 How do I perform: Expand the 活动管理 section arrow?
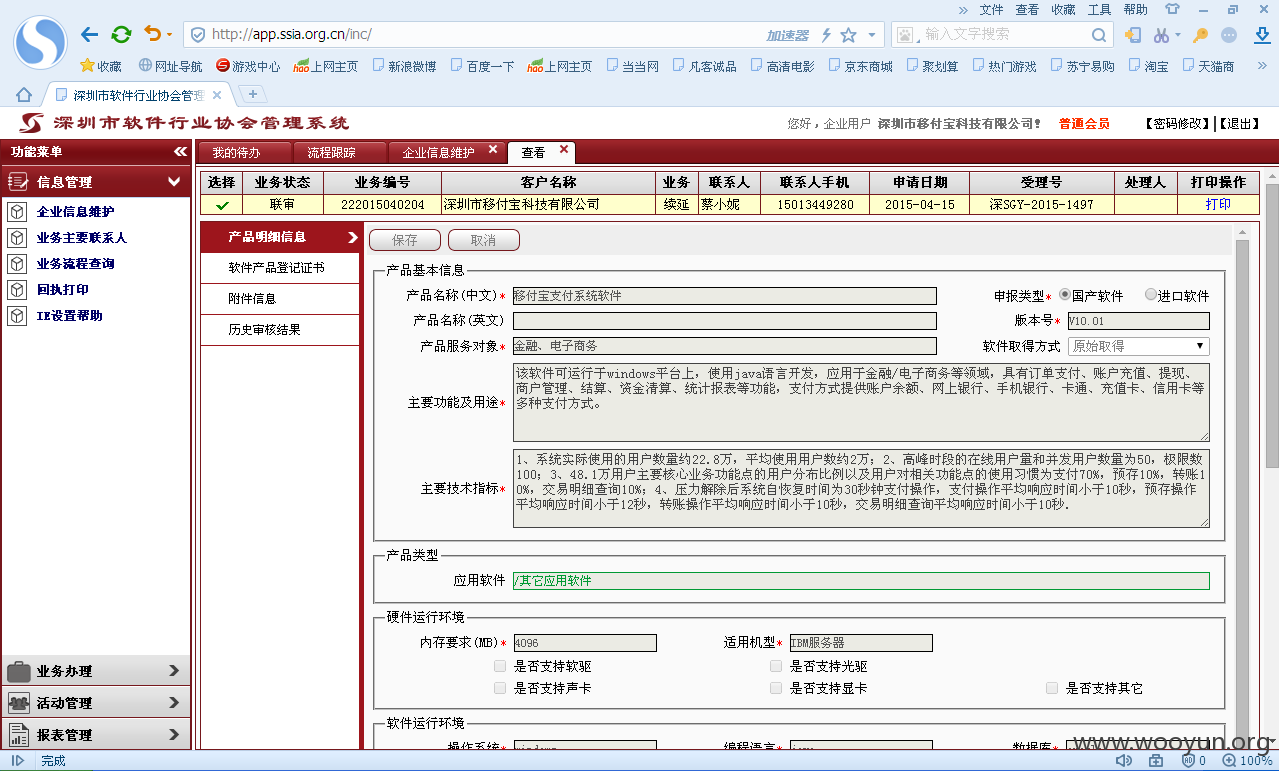click(x=174, y=703)
